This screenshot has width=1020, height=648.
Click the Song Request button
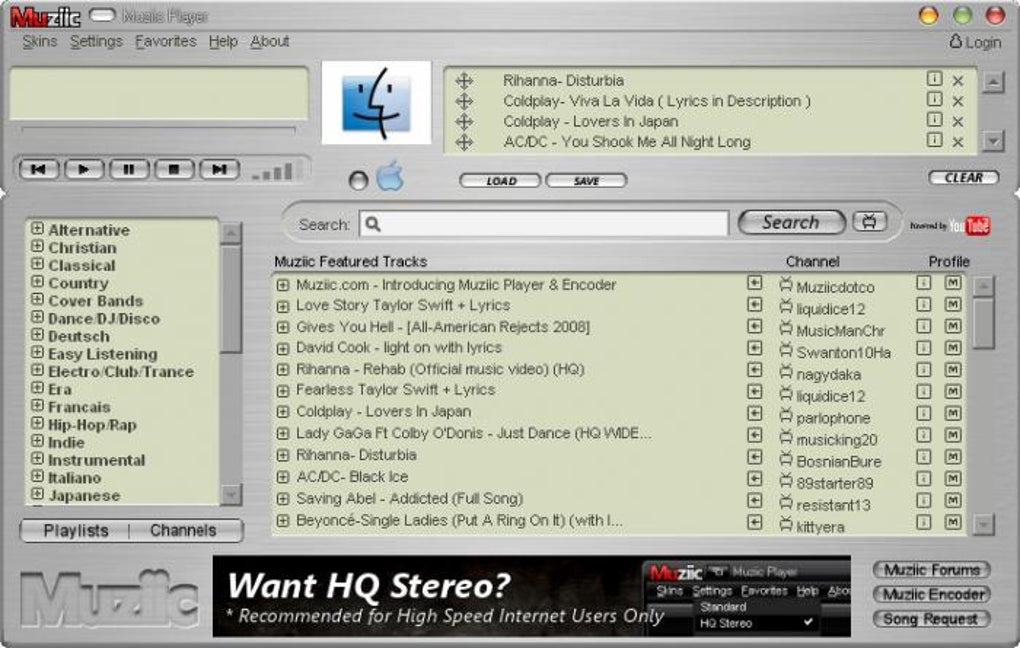[x=932, y=619]
